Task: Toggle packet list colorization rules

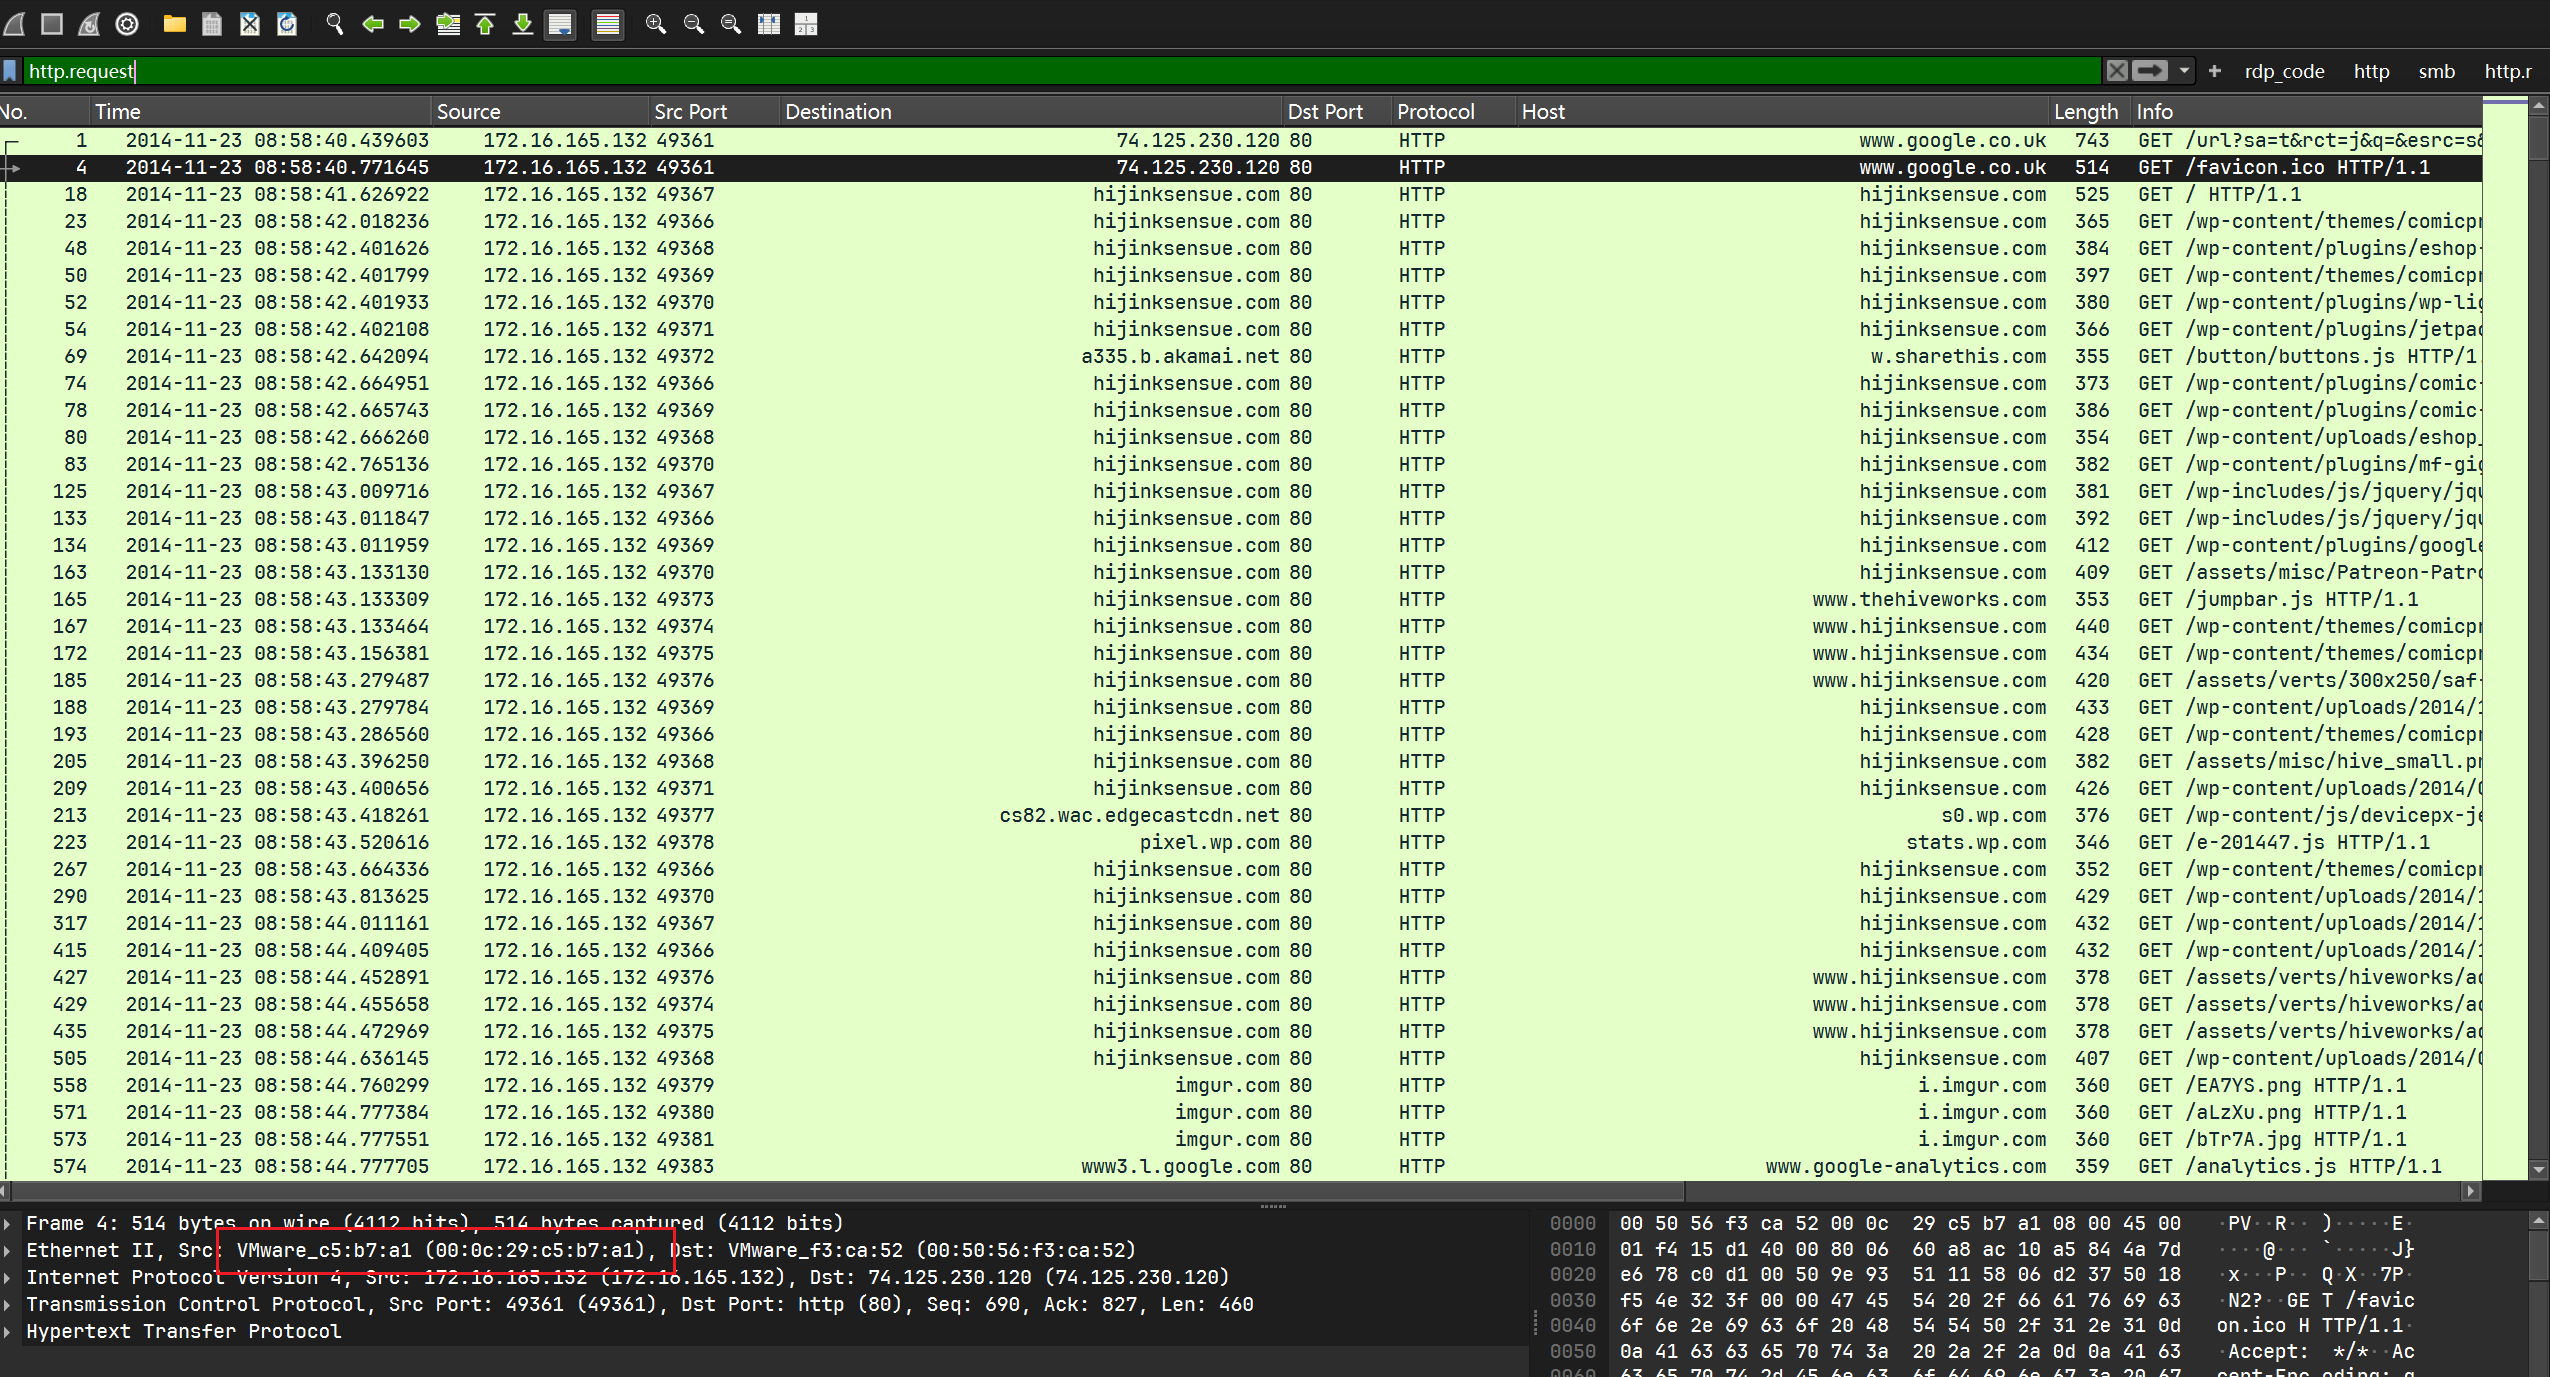Action: [x=607, y=24]
